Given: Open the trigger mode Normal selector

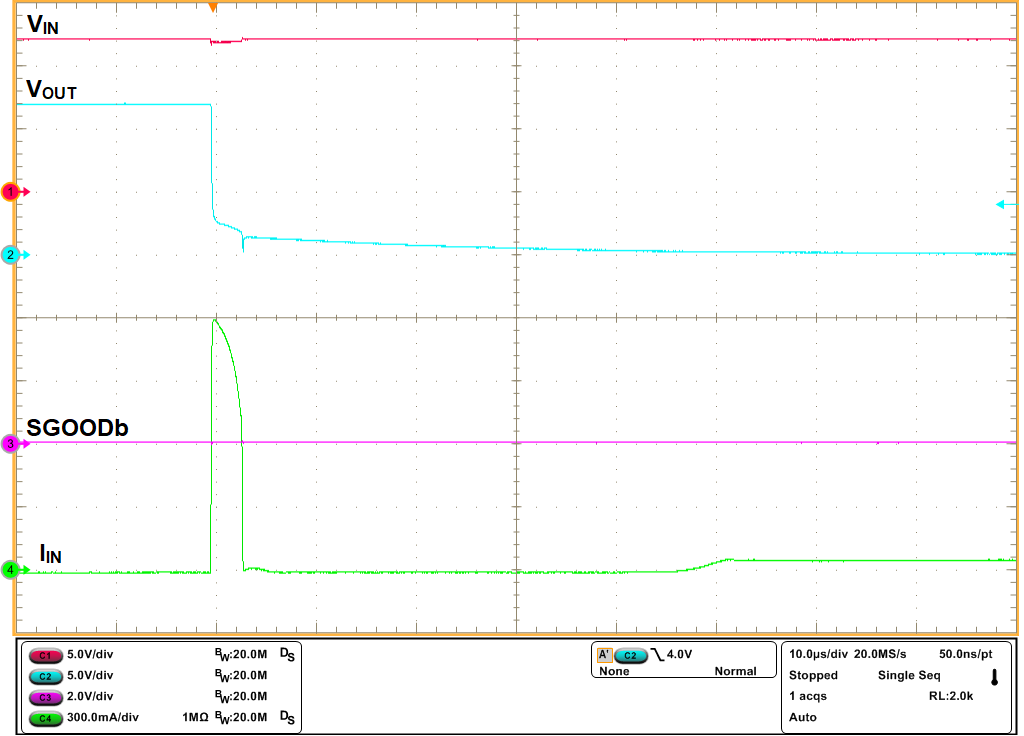Looking at the screenshot, I should pos(736,671).
